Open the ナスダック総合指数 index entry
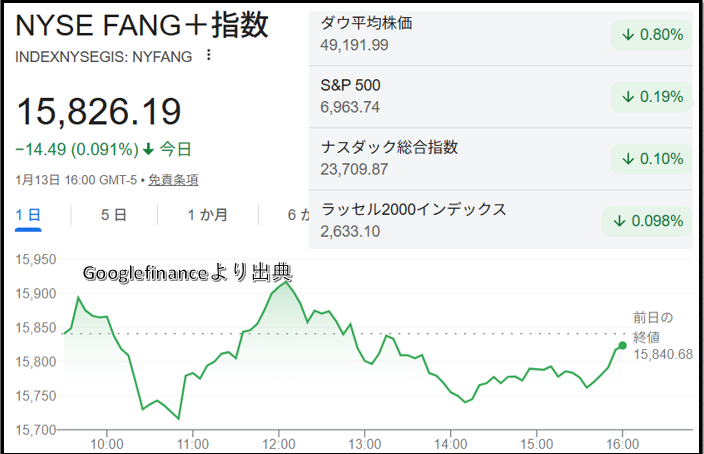 390,147
